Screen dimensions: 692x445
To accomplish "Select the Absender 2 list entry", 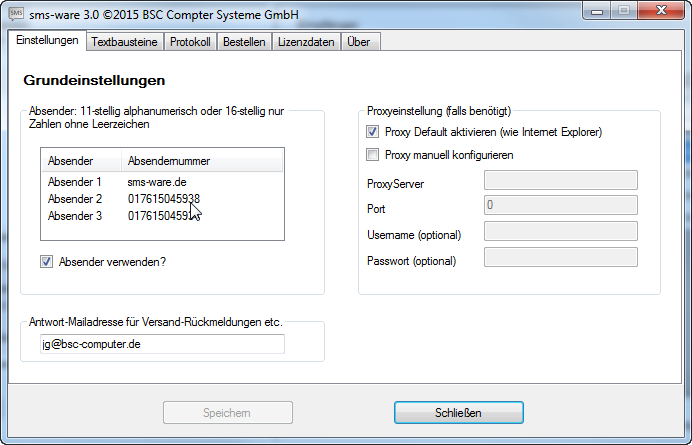I will (162, 199).
